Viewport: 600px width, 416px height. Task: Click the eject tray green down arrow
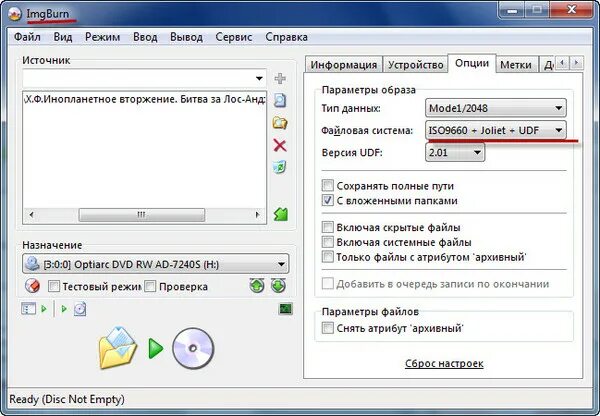pyautogui.click(x=278, y=285)
